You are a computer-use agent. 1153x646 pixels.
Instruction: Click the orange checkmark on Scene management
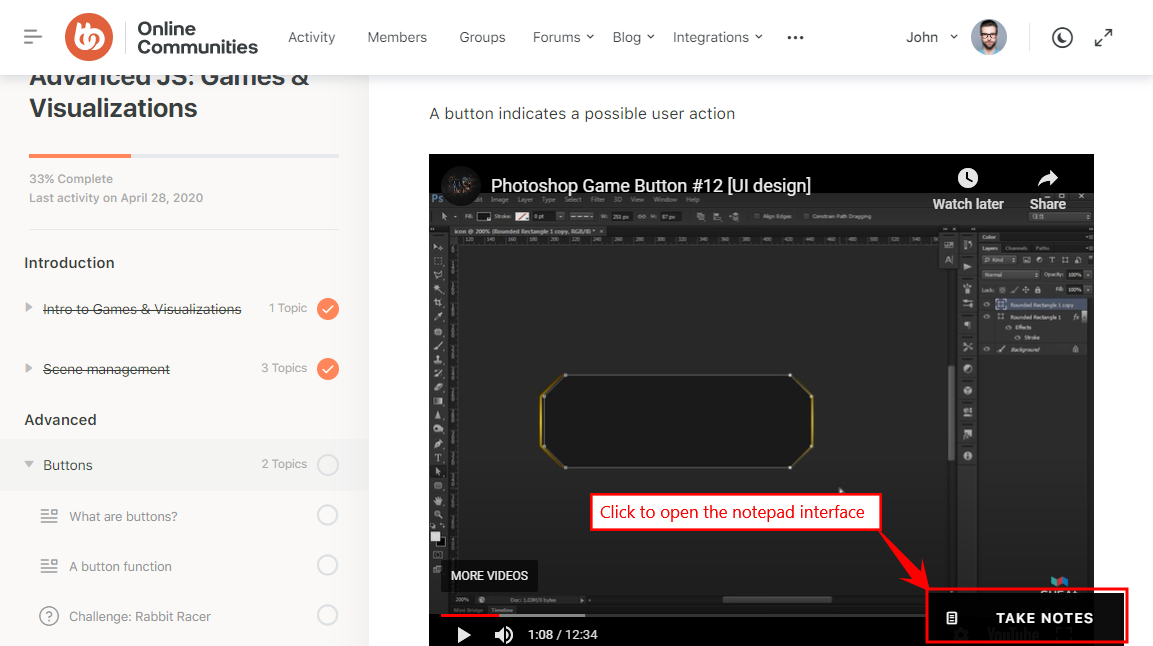[x=327, y=368]
